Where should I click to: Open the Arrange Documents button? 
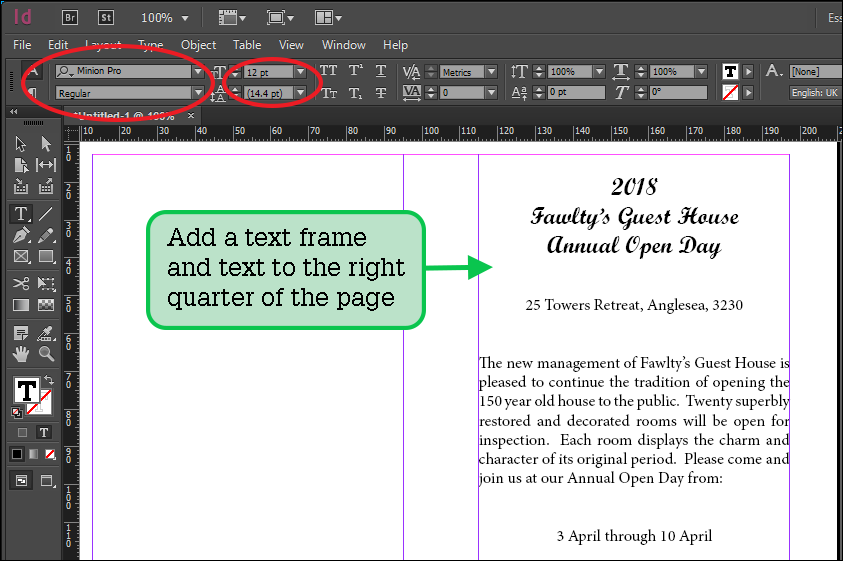[328, 18]
